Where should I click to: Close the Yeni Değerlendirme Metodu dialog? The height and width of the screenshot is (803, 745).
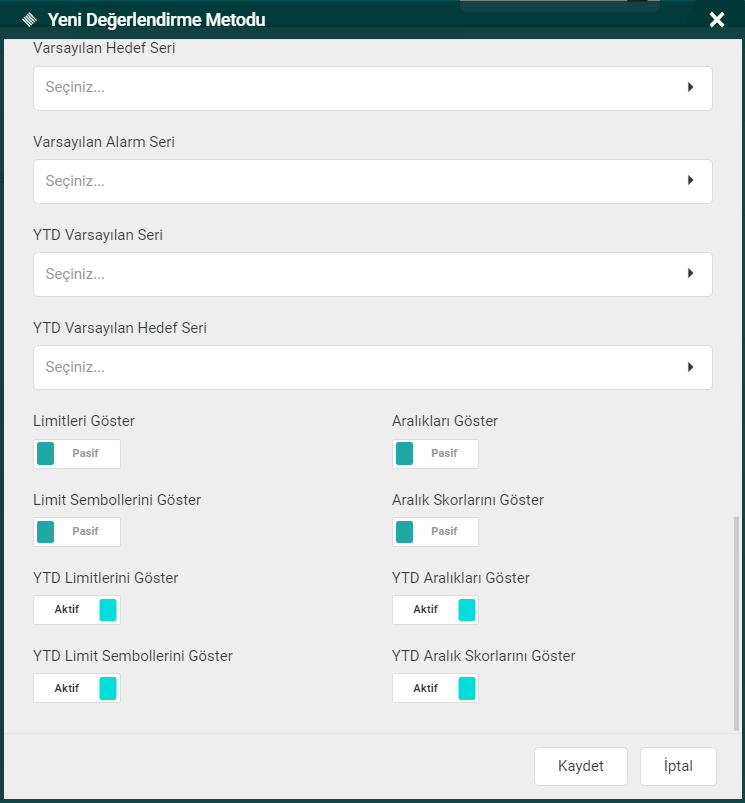[716, 19]
